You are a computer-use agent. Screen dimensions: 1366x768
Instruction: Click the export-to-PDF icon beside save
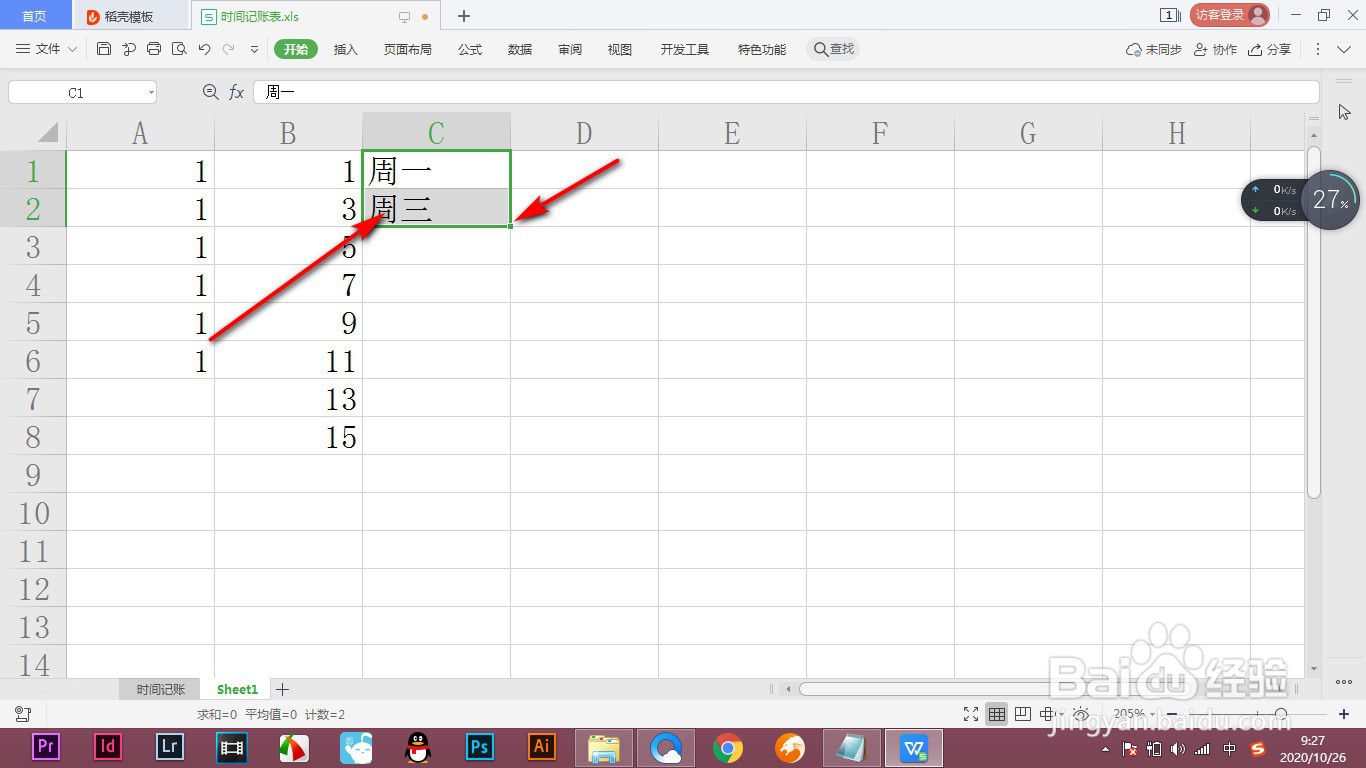pos(129,49)
